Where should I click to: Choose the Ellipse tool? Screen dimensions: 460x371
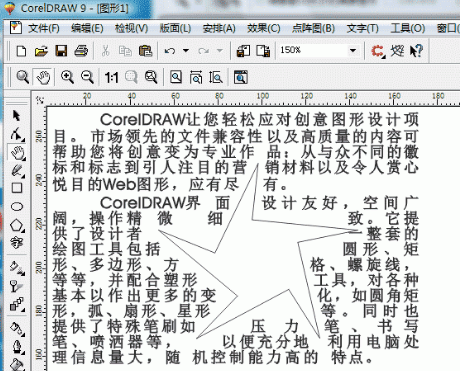[x=17, y=207]
